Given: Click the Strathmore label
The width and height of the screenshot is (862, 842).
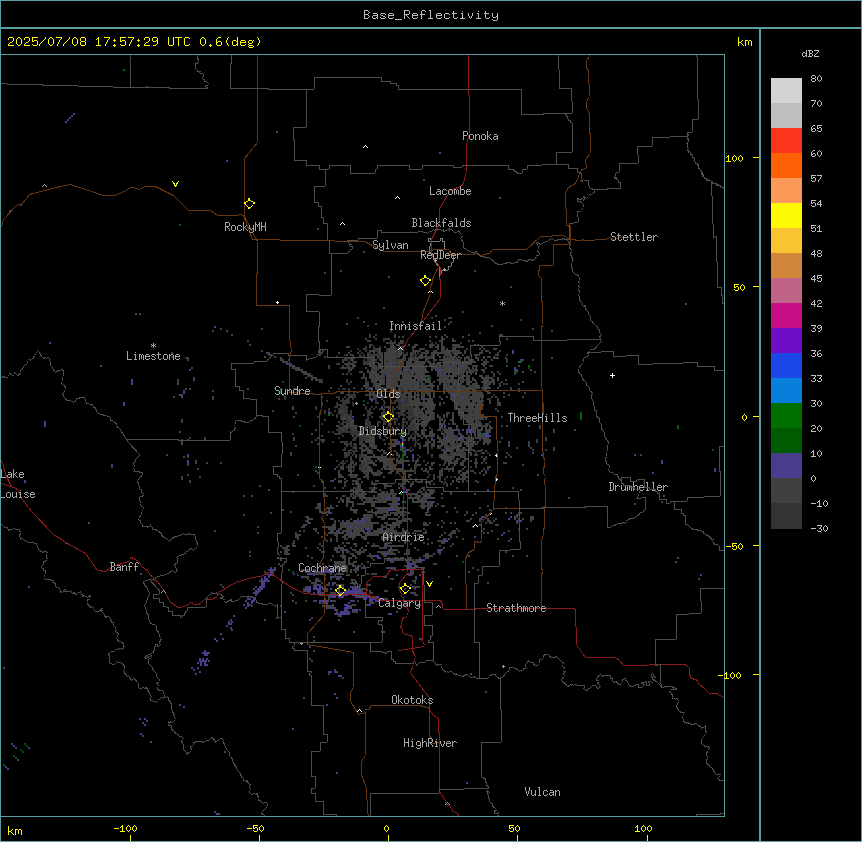Looking at the screenshot, I should 516,608.
